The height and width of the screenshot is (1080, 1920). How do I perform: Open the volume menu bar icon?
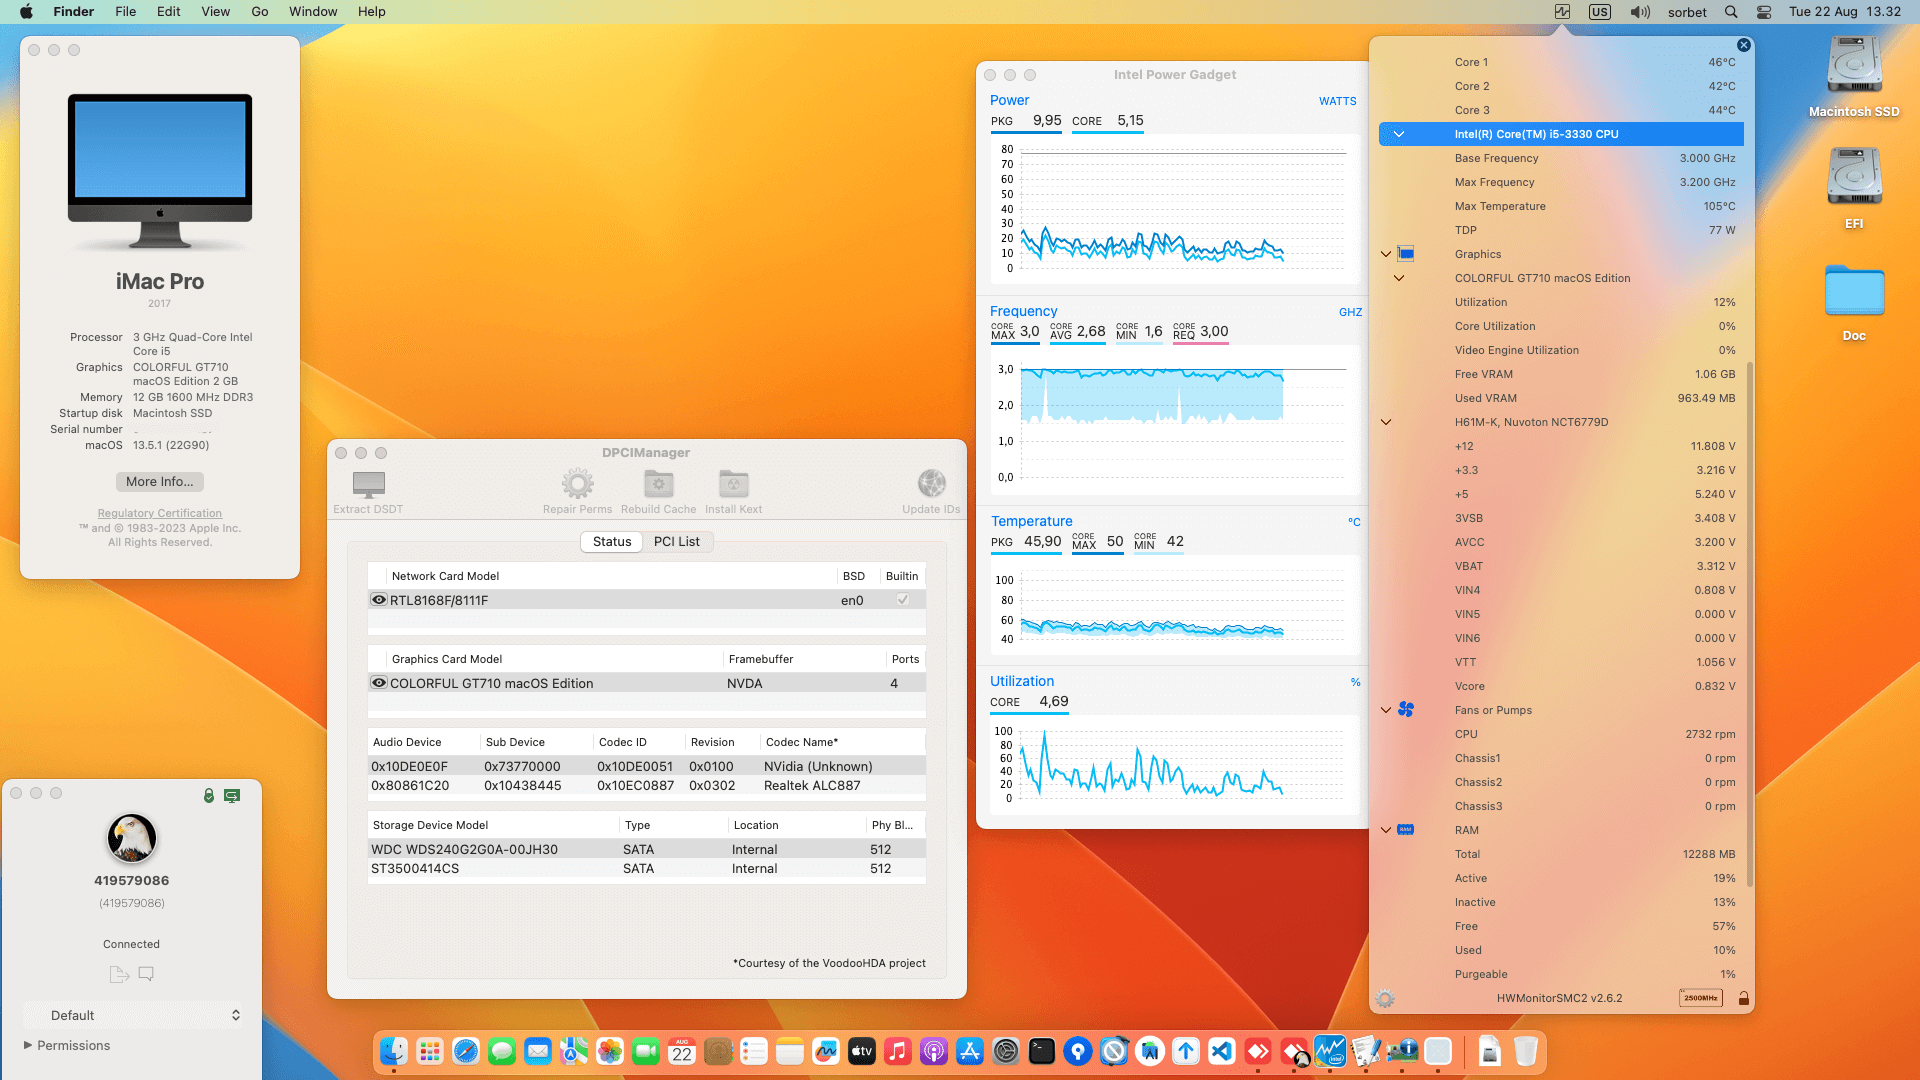[x=1640, y=12]
